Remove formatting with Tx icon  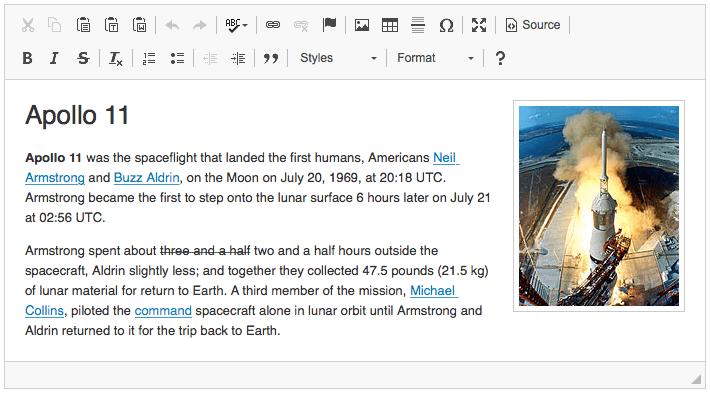pyautogui.click(x=115, y=58)
